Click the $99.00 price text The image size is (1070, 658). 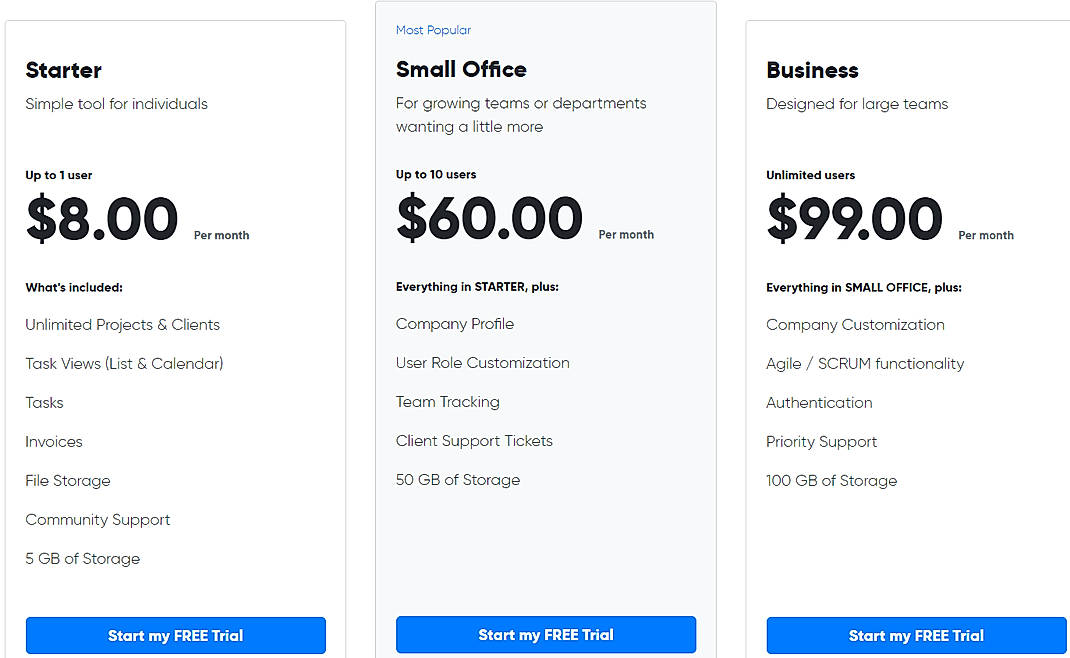click(x=854, y=220)
